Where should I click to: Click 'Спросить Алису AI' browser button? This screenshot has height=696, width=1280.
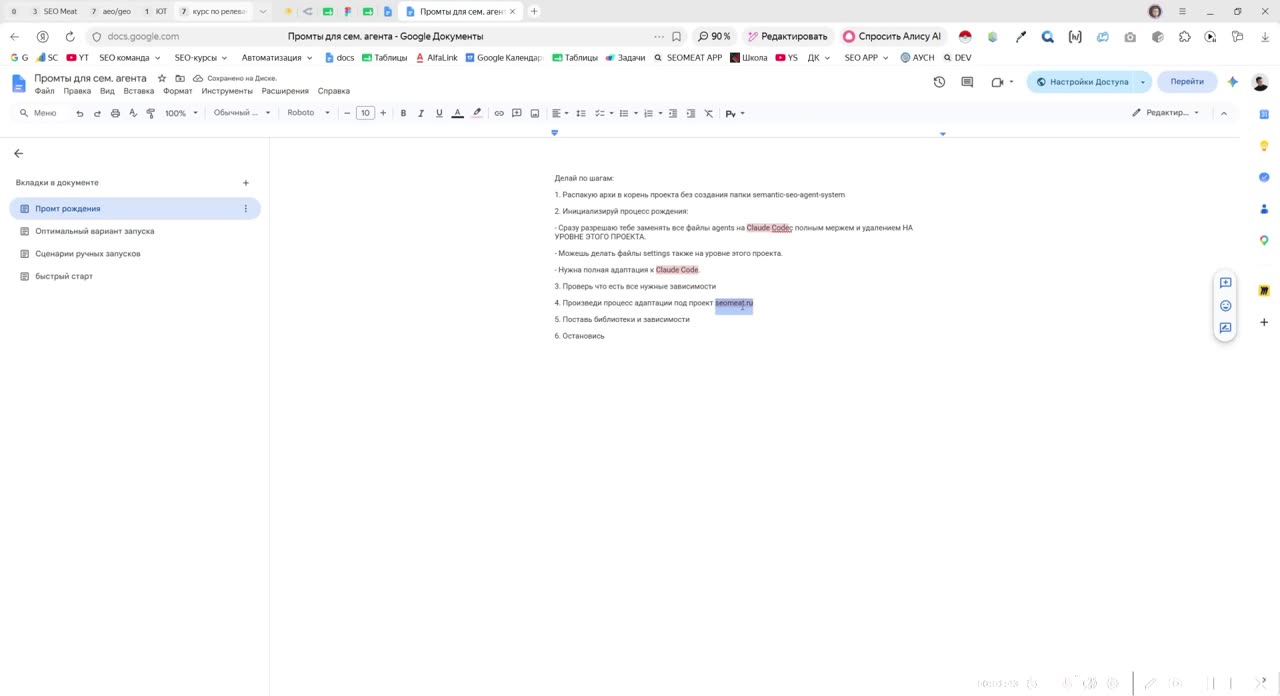click(892, 36)
